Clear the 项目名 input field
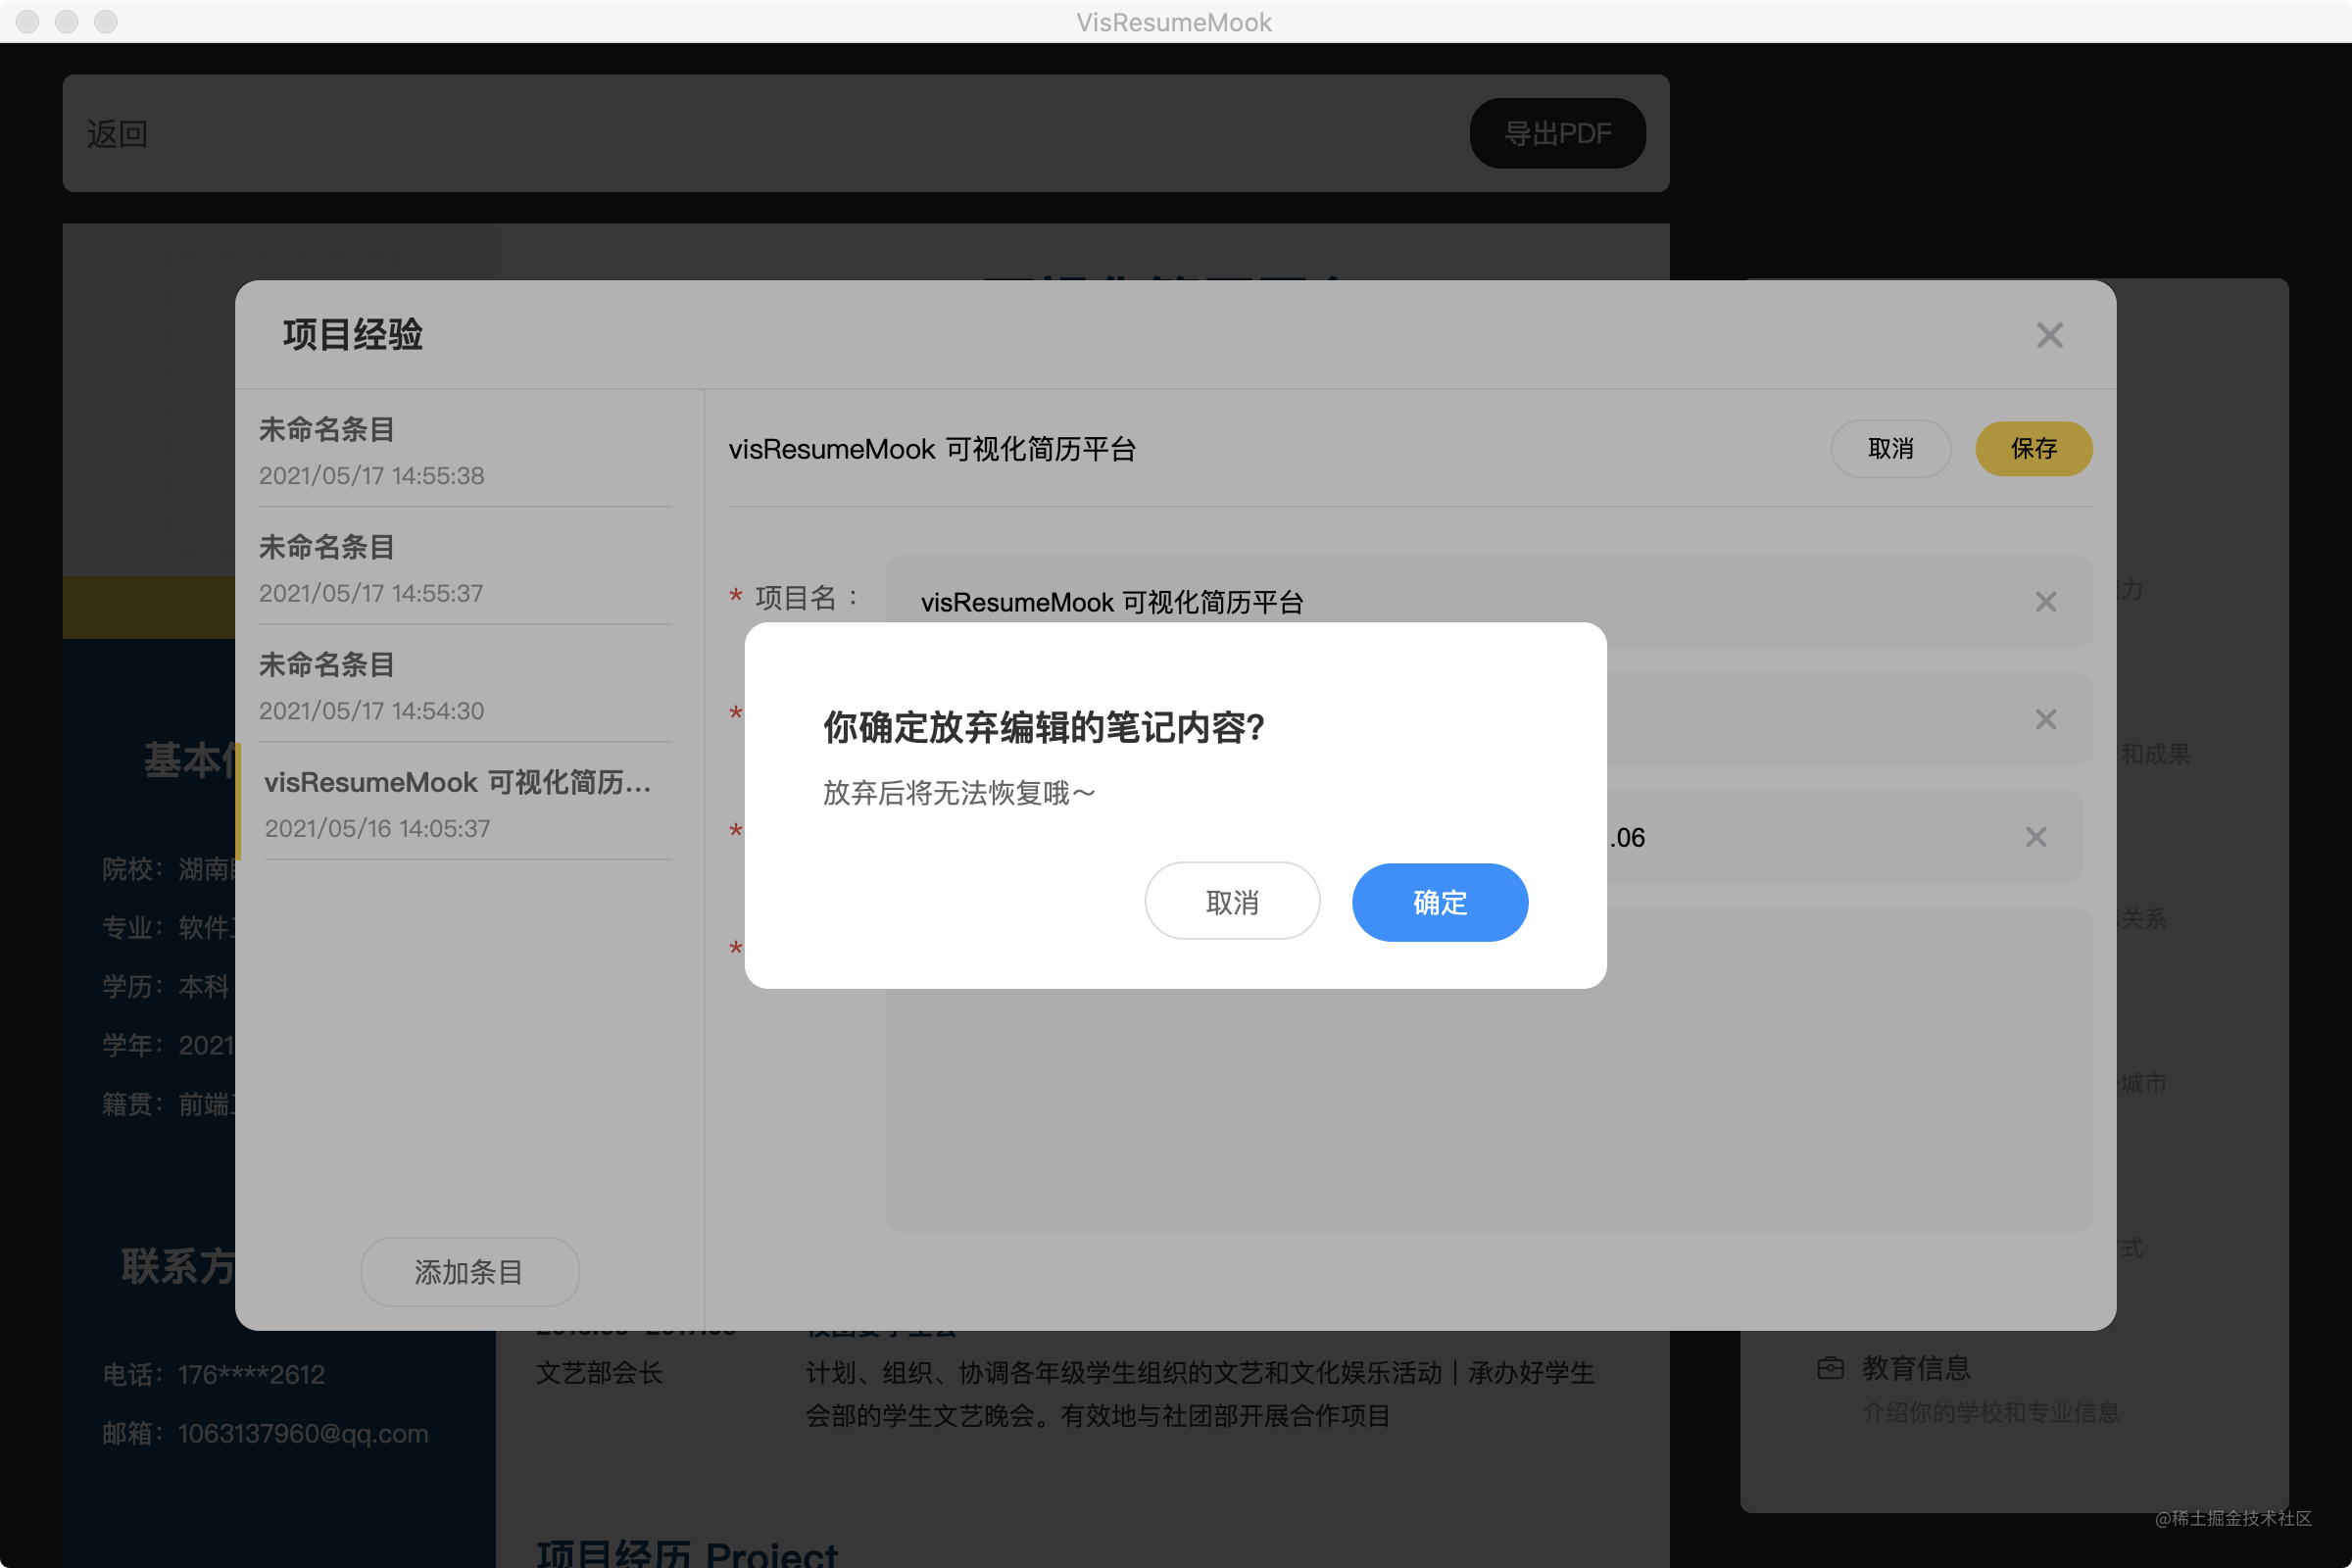Image resolution: width=2352 pixels, height=1568 pixels. (2045, 602)
